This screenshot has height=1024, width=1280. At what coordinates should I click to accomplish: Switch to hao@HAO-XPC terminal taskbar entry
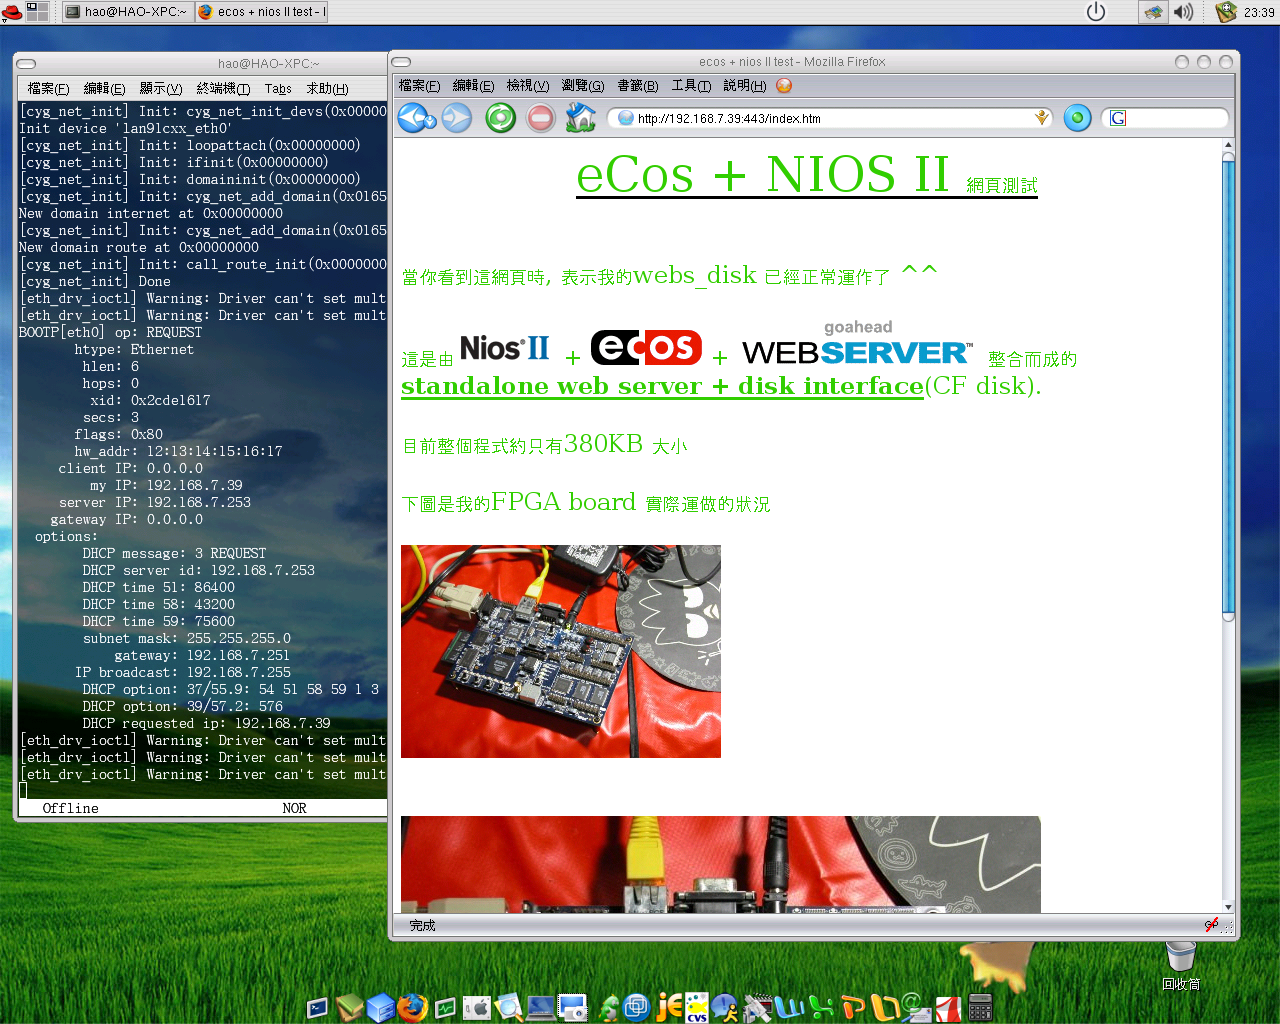(128, 12)
